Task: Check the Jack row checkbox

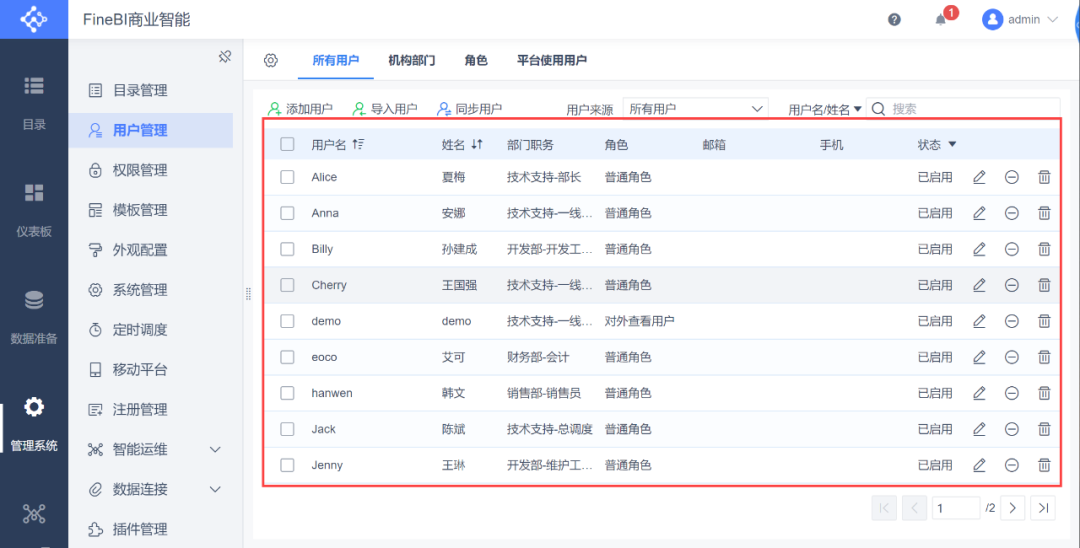Action: (x=287, y=429)
